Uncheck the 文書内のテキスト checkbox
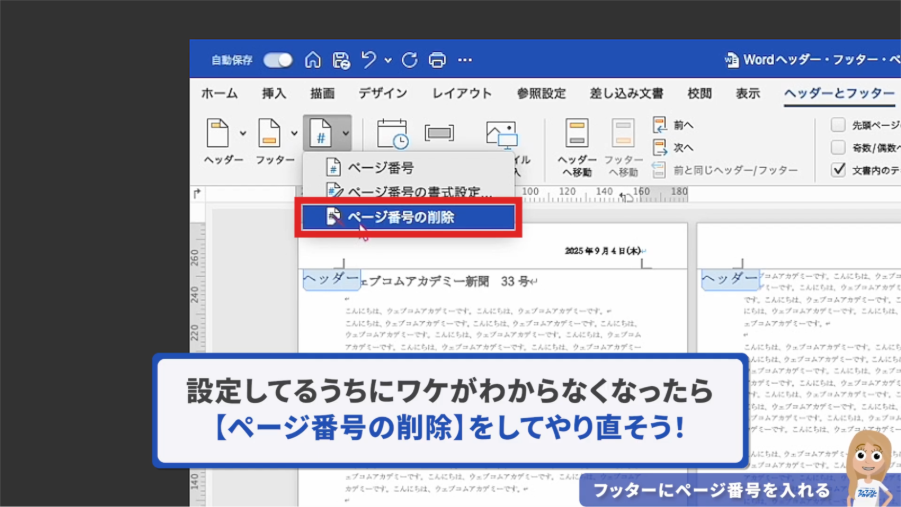Image resolution: width=901 pixels, height=507 pixels. click(x=838, y=170)
